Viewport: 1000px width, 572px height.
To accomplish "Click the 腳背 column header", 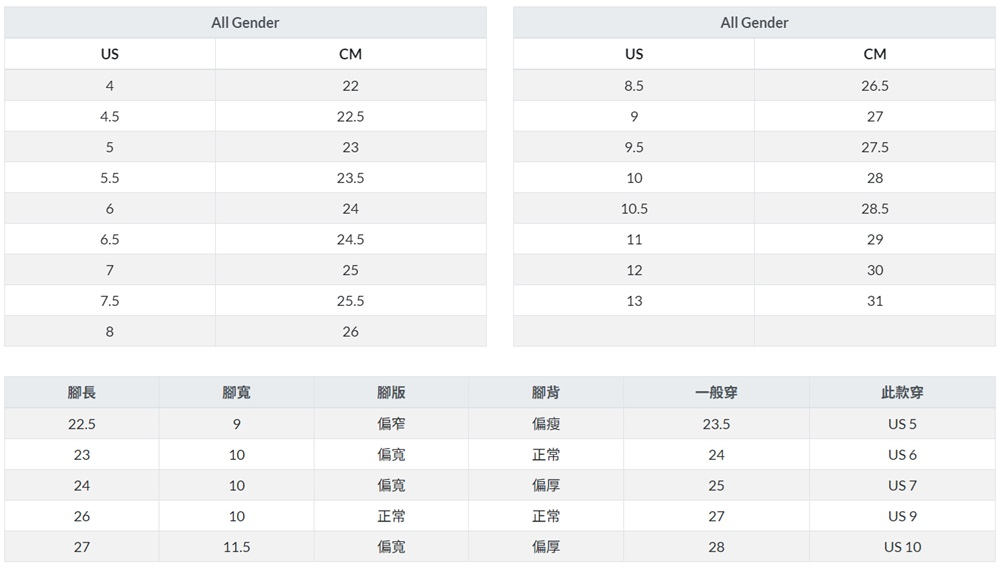I will 546,393.
